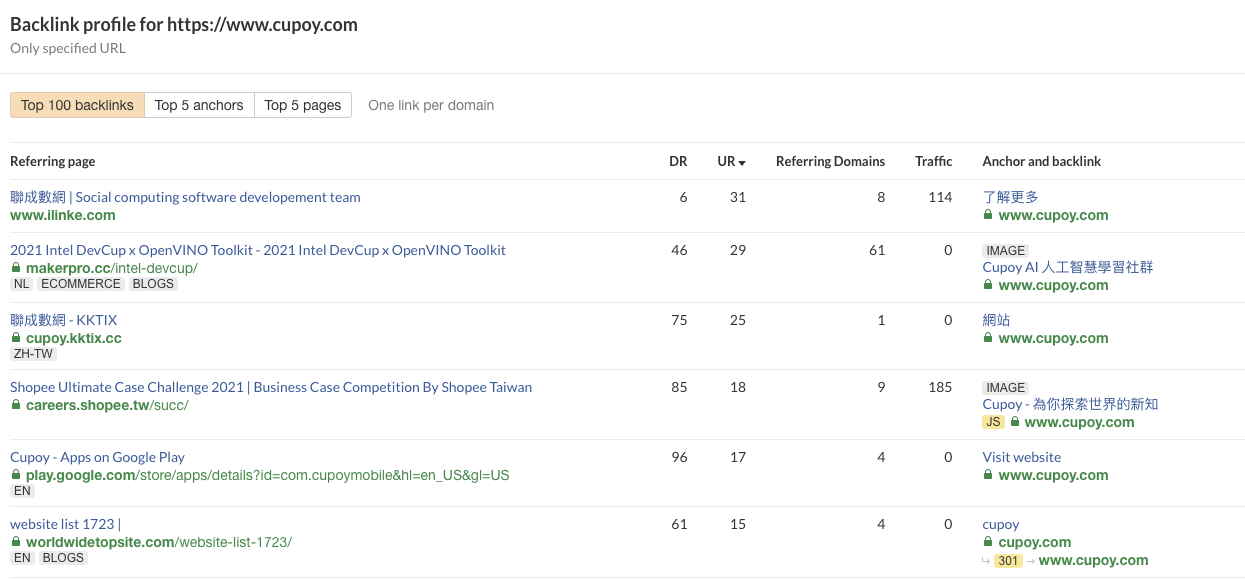Click BLOGS tag in the makerpro.cc row
Image resolution: width=1245 pixels, height=580 pixels.
point(153,284)
